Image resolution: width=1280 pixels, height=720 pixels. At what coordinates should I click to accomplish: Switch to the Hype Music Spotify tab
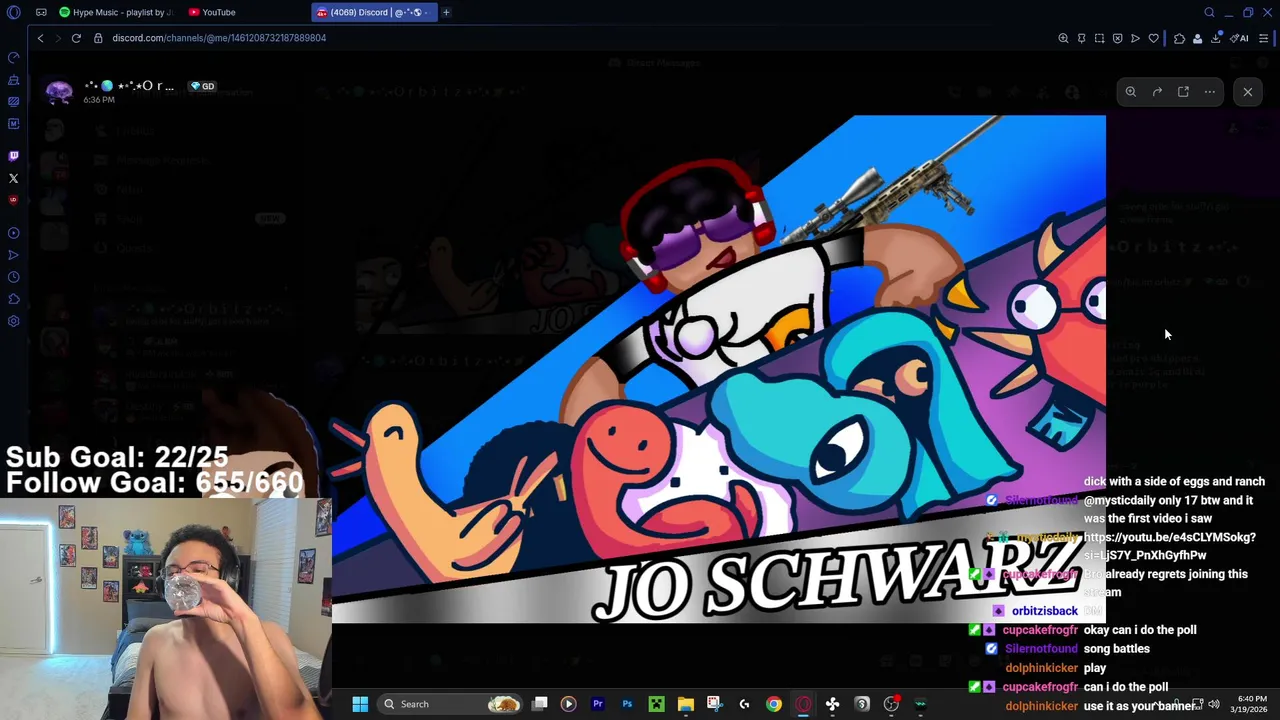[116, 12]
